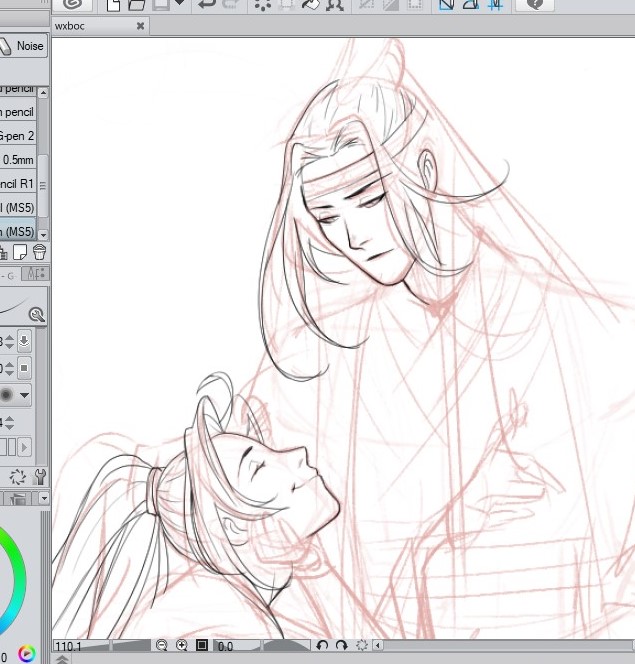Delete the selected sub tool trash icon
The width and height of the screenshot is (635, 664).
coord(39,252)
